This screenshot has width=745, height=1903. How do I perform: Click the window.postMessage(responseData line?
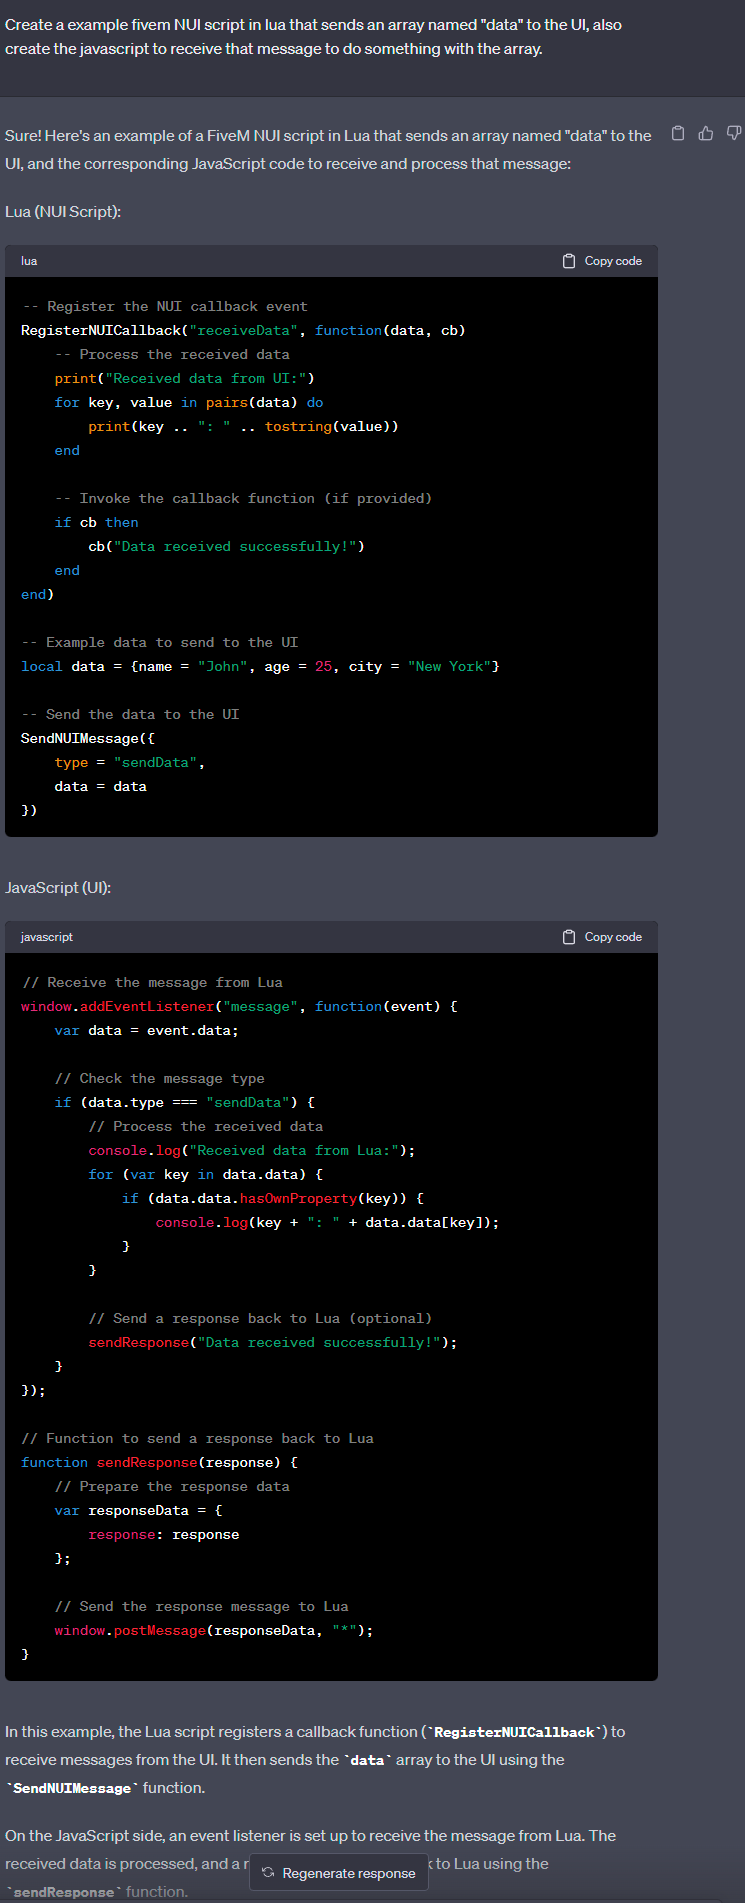click(214, 1630)
